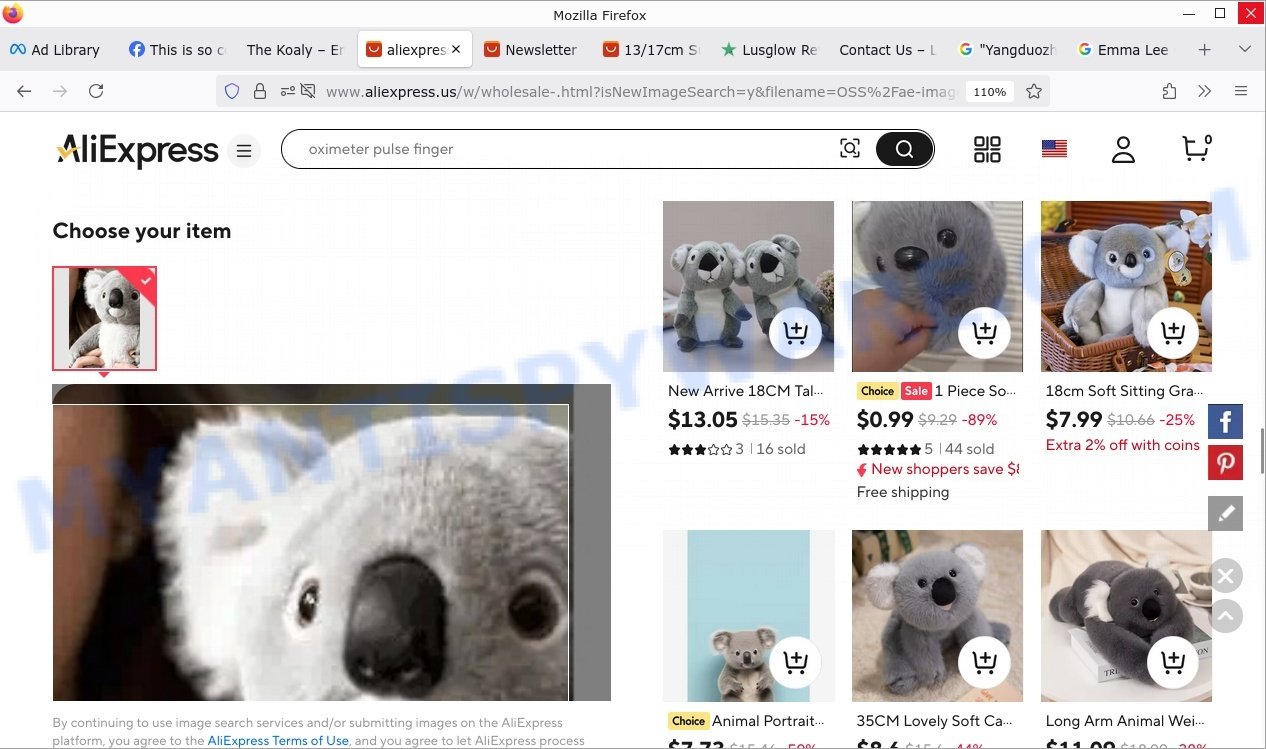
Task: Add New Arrive 18CM koala to cart
Action: click(x=796, y=333)
